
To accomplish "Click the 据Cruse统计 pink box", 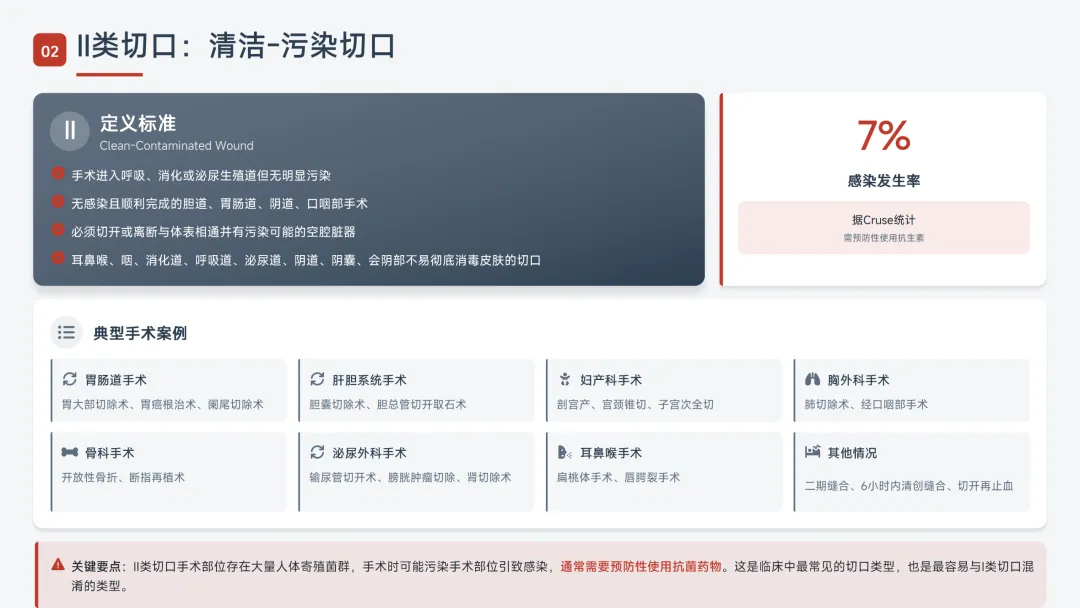I will pos(884,228).
